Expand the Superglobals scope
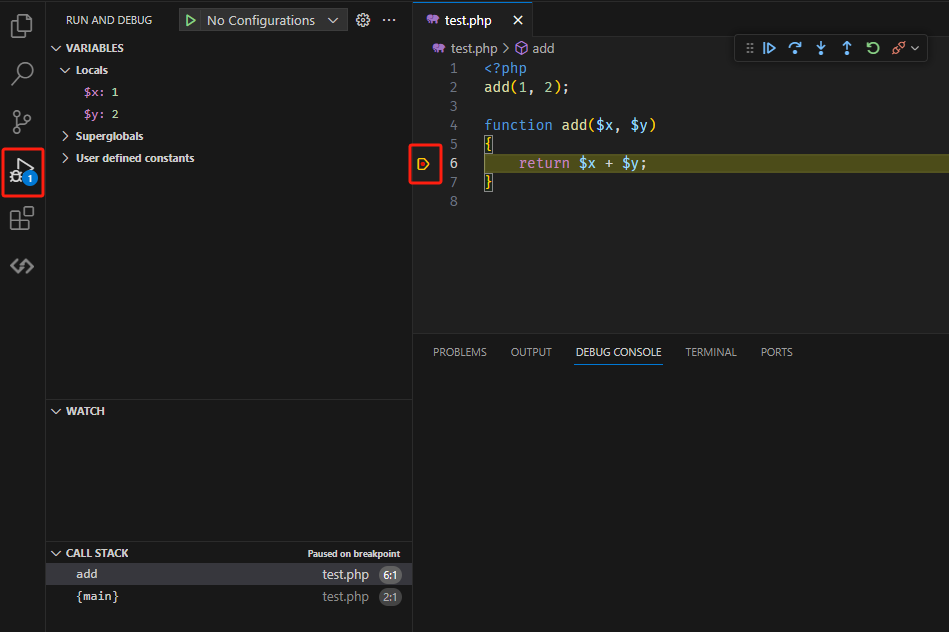This screenshot has height=632, width=949. click(x=65, y=136)
